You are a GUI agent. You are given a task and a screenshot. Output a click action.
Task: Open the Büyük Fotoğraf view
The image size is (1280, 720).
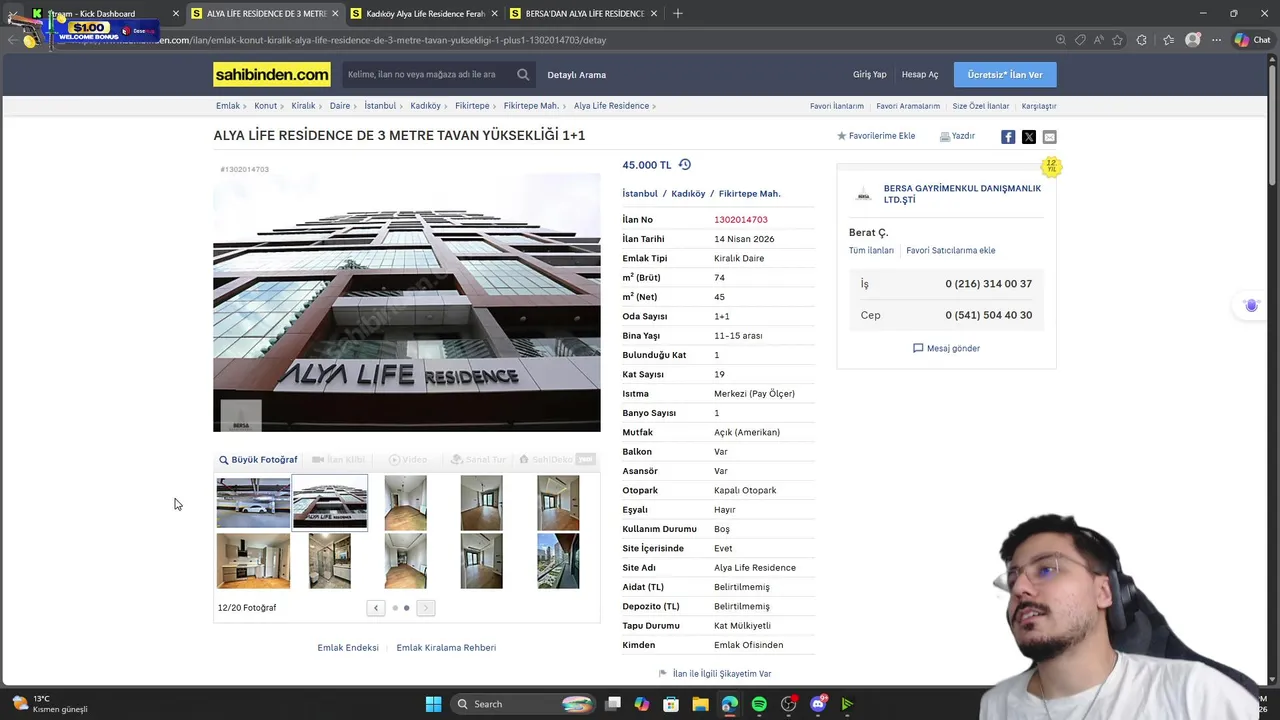click(258, 460)
